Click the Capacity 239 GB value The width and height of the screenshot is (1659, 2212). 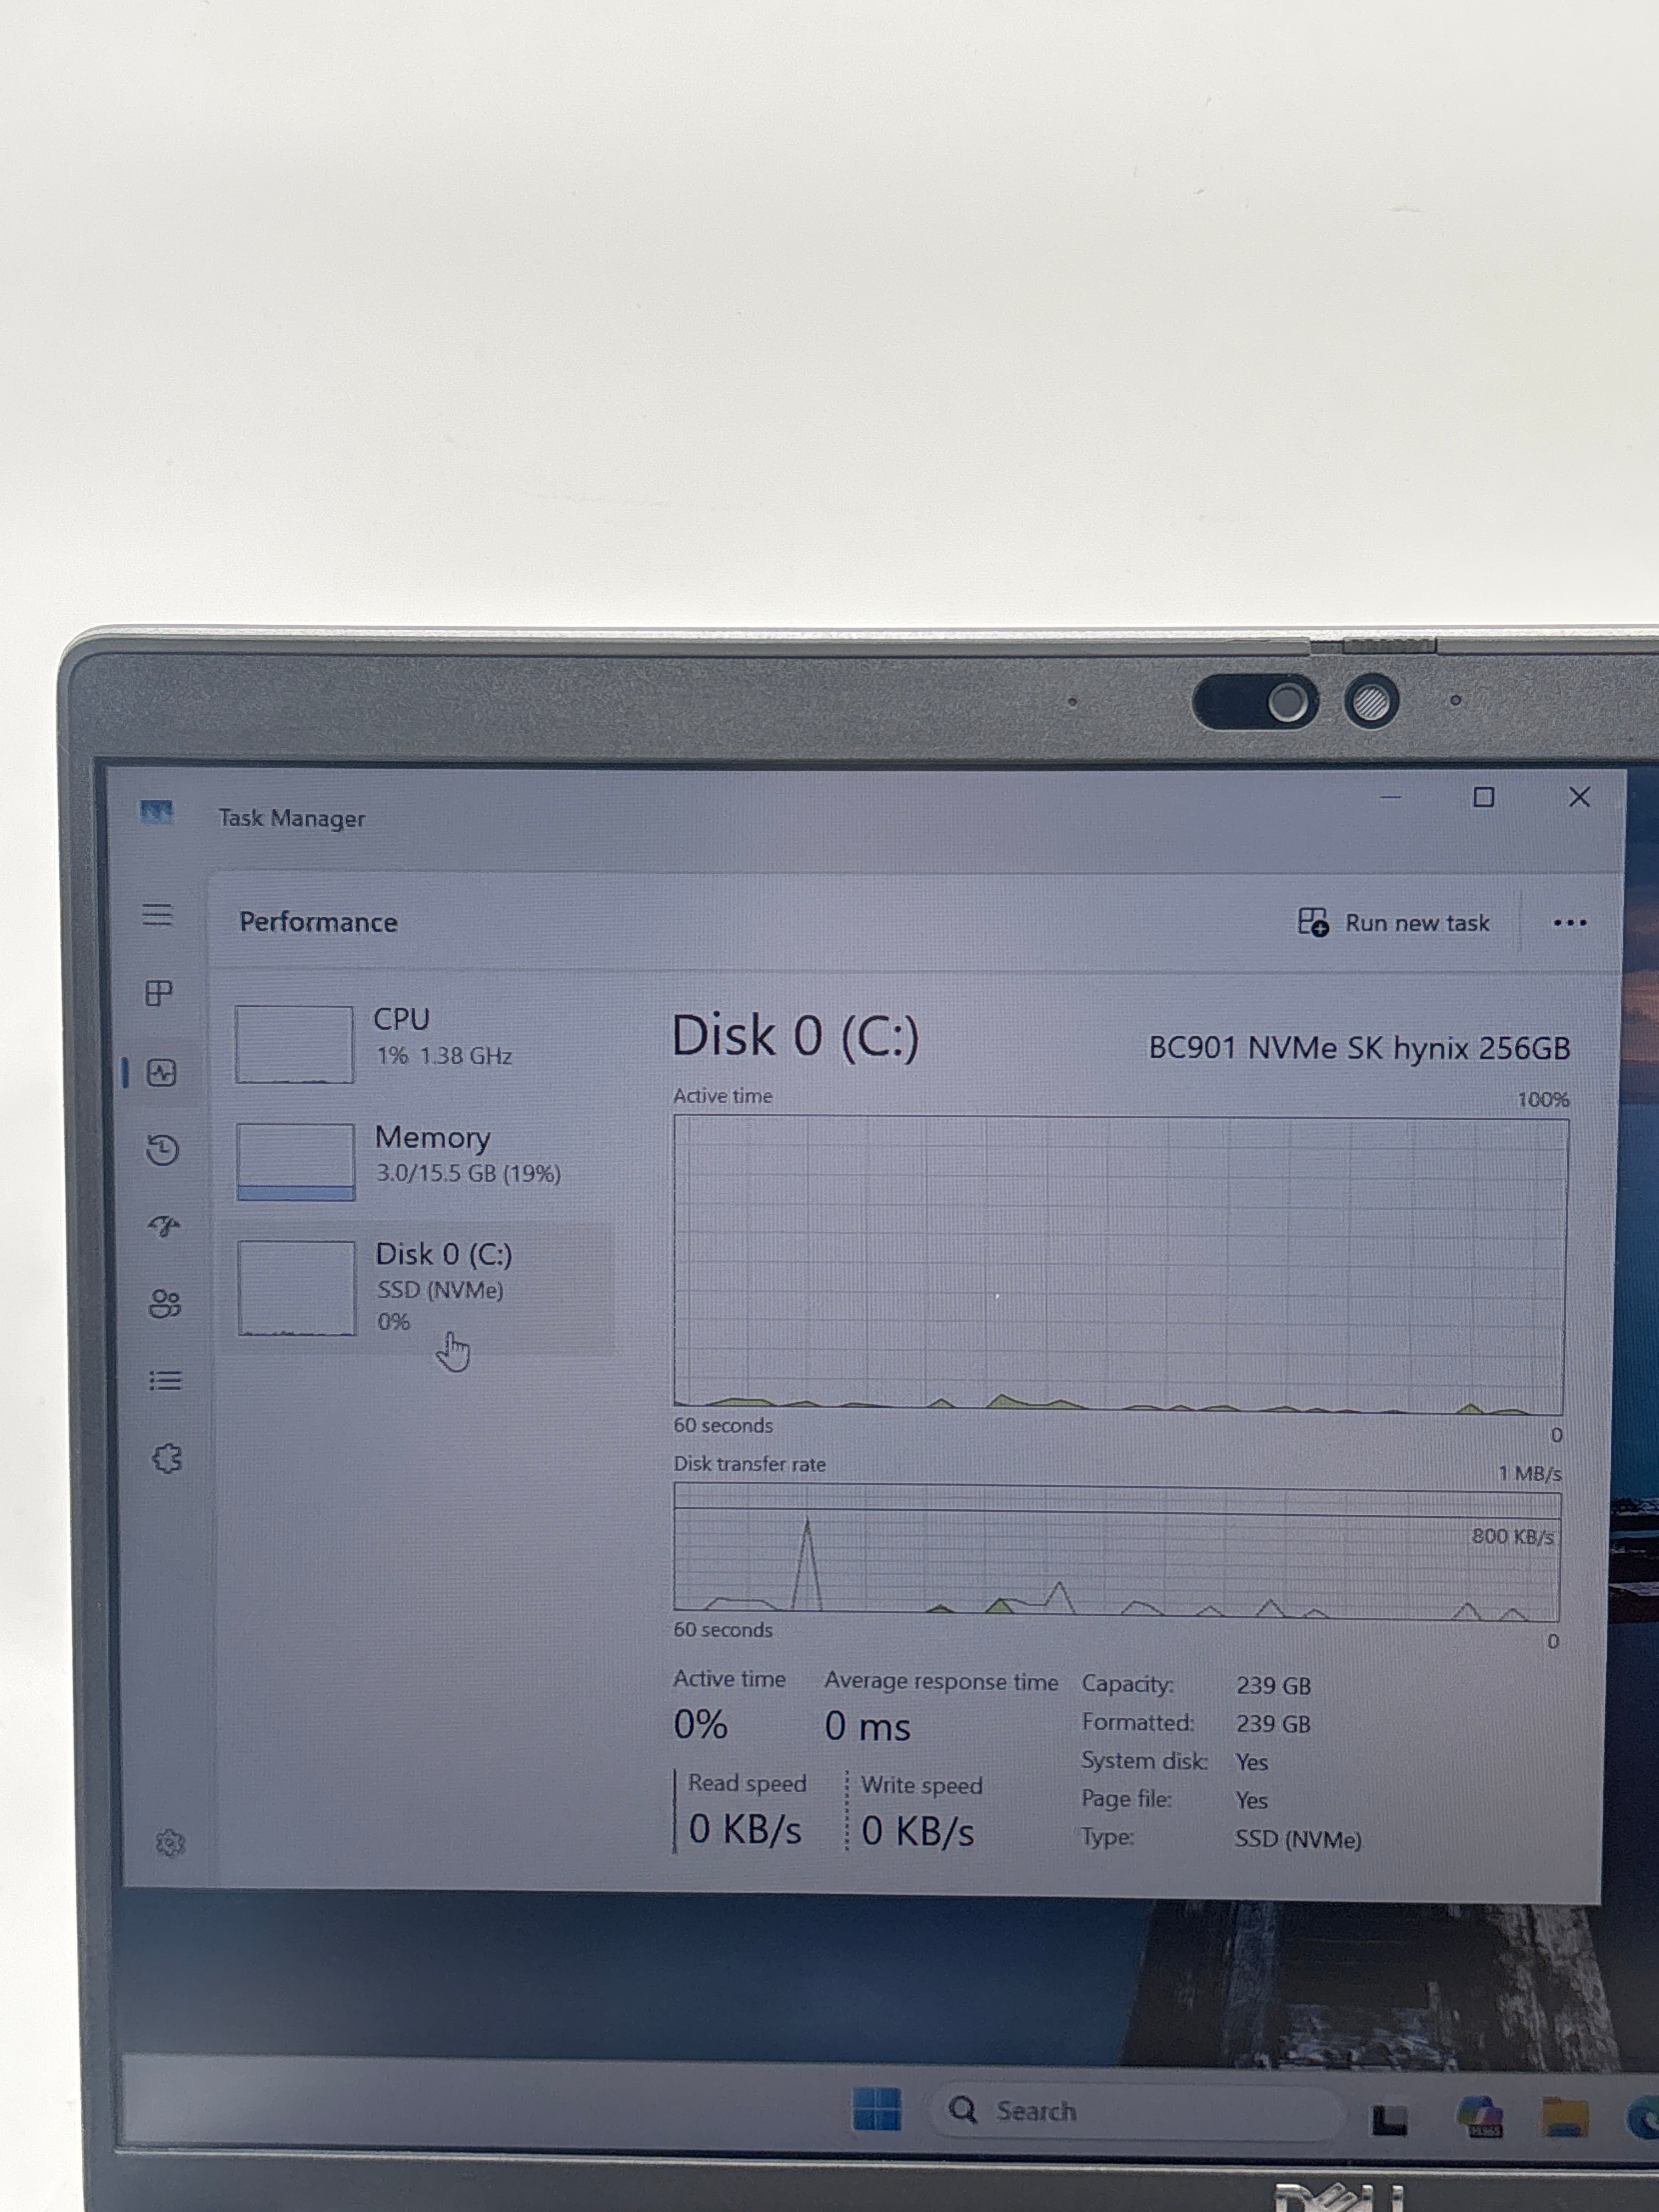tap(1273, 1685)
